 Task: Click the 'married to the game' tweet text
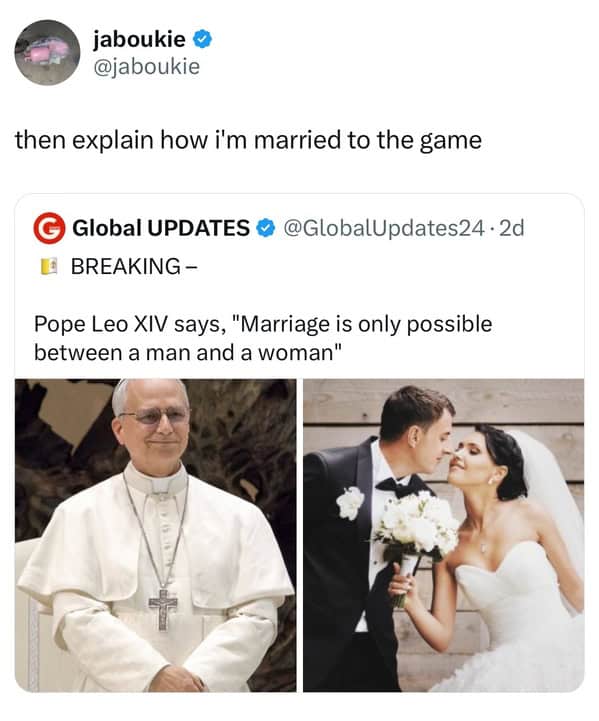click(x=248, y=140)
